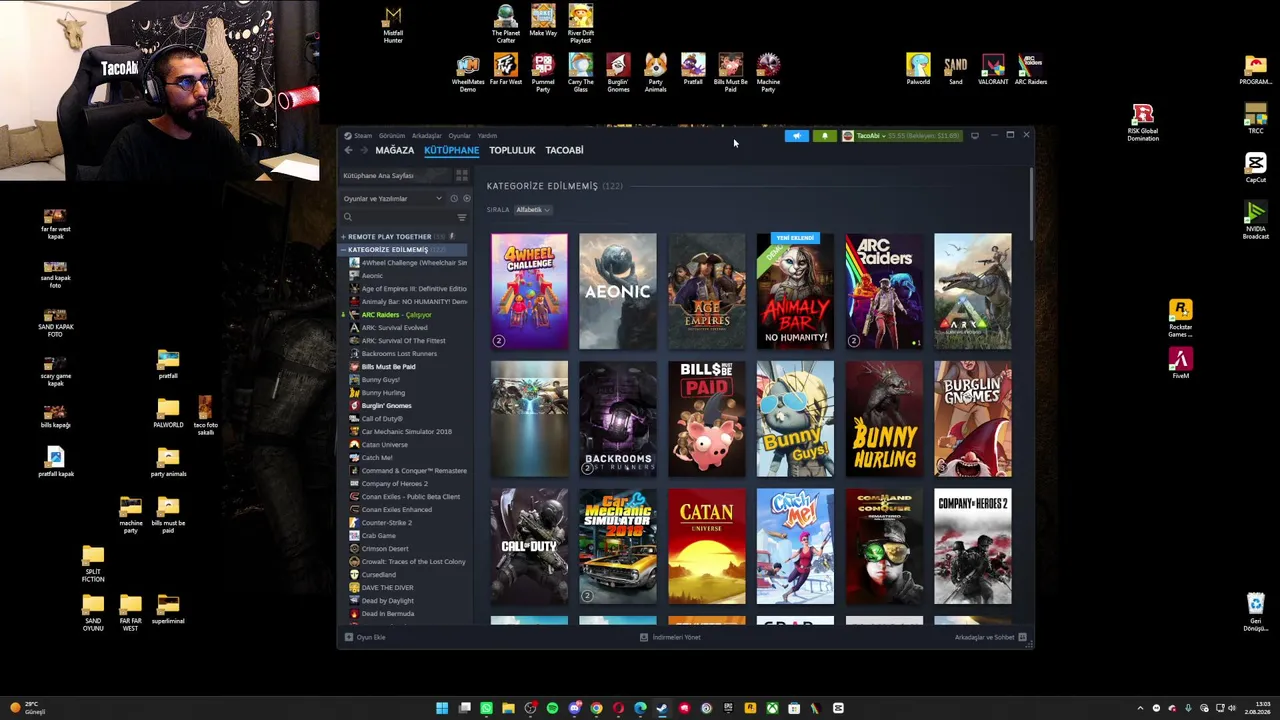Open the Görünüm menu

coord(392,136)
